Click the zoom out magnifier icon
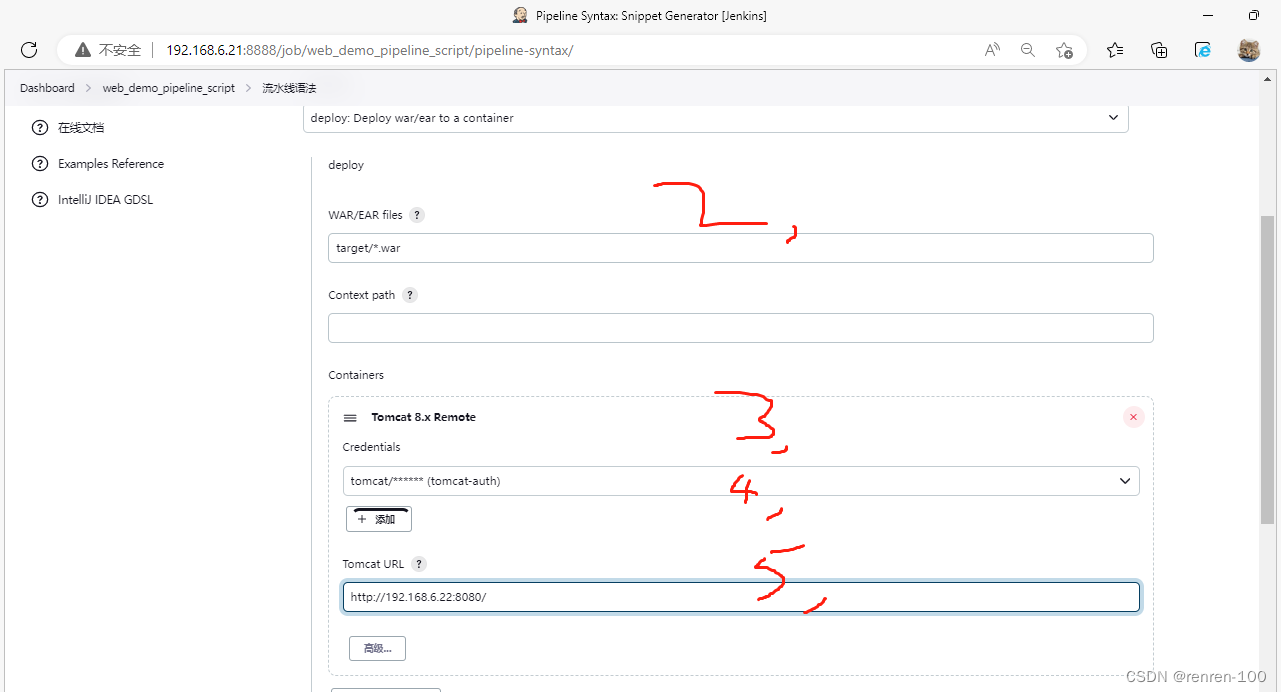Viewport: 1281px width, 692px height. 1027,50
